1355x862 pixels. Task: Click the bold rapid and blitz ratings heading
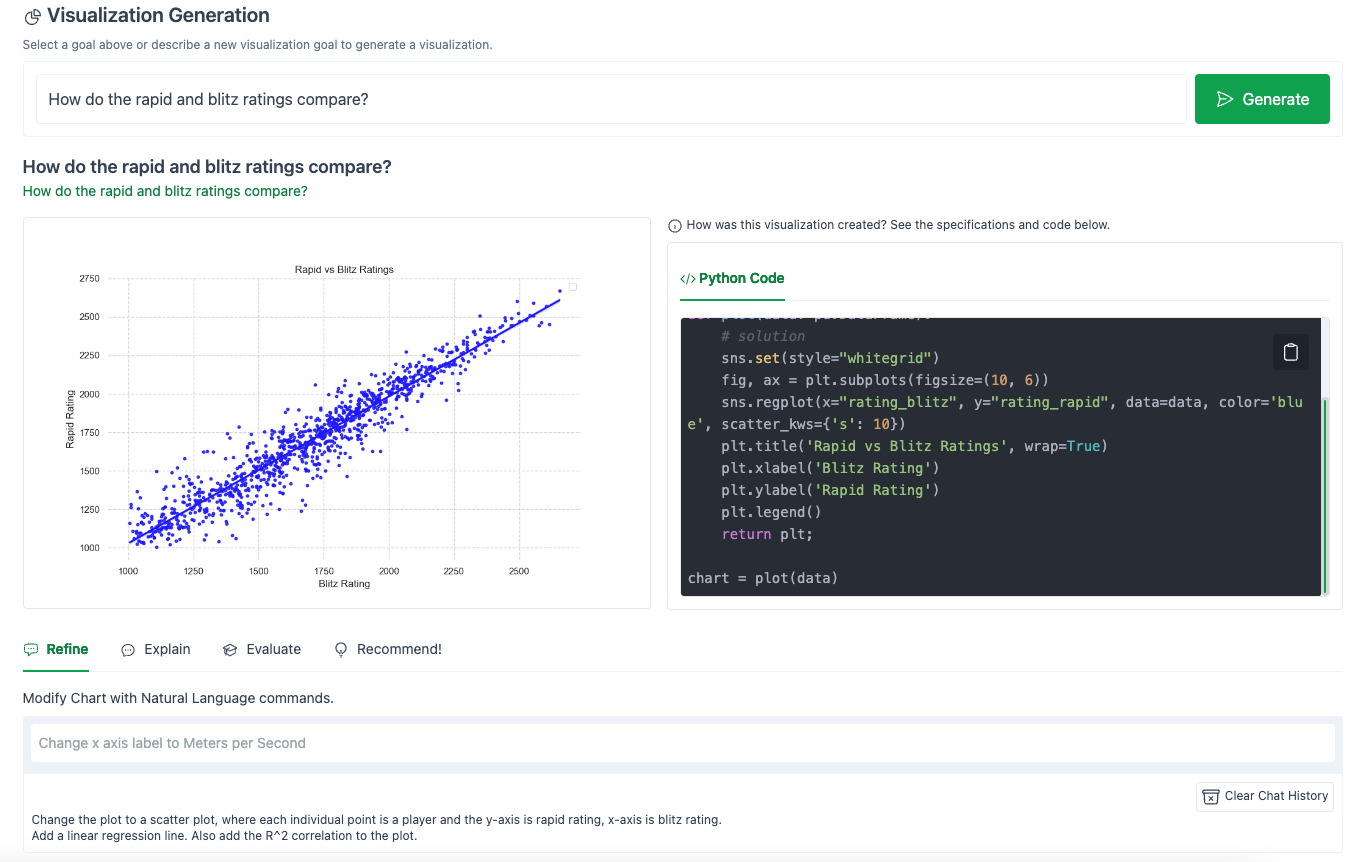207,167
